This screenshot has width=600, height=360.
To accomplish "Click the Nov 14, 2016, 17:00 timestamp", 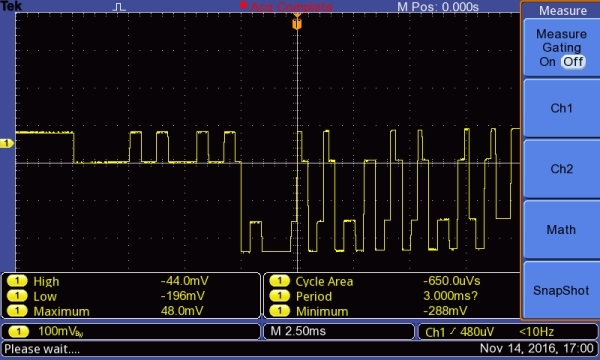I will (536, 349).
